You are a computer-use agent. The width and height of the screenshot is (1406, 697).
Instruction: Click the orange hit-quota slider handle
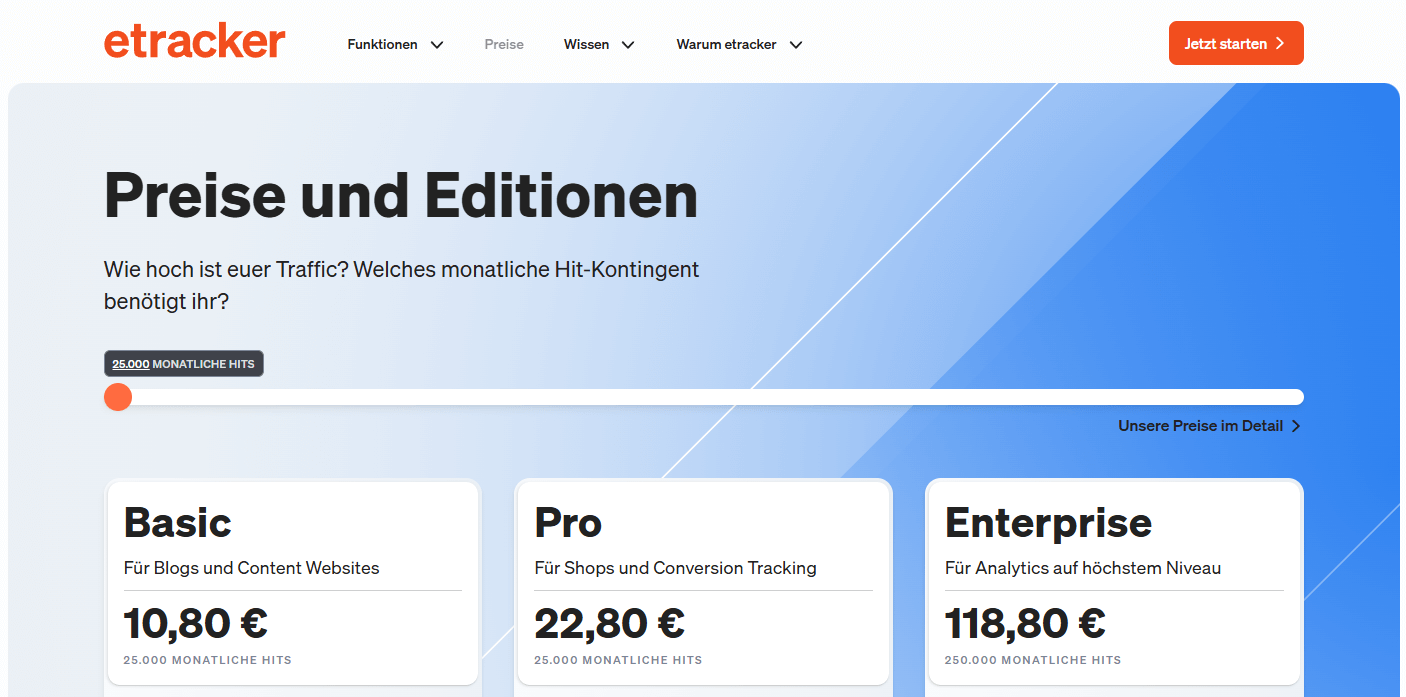click(x=118, y=397)
